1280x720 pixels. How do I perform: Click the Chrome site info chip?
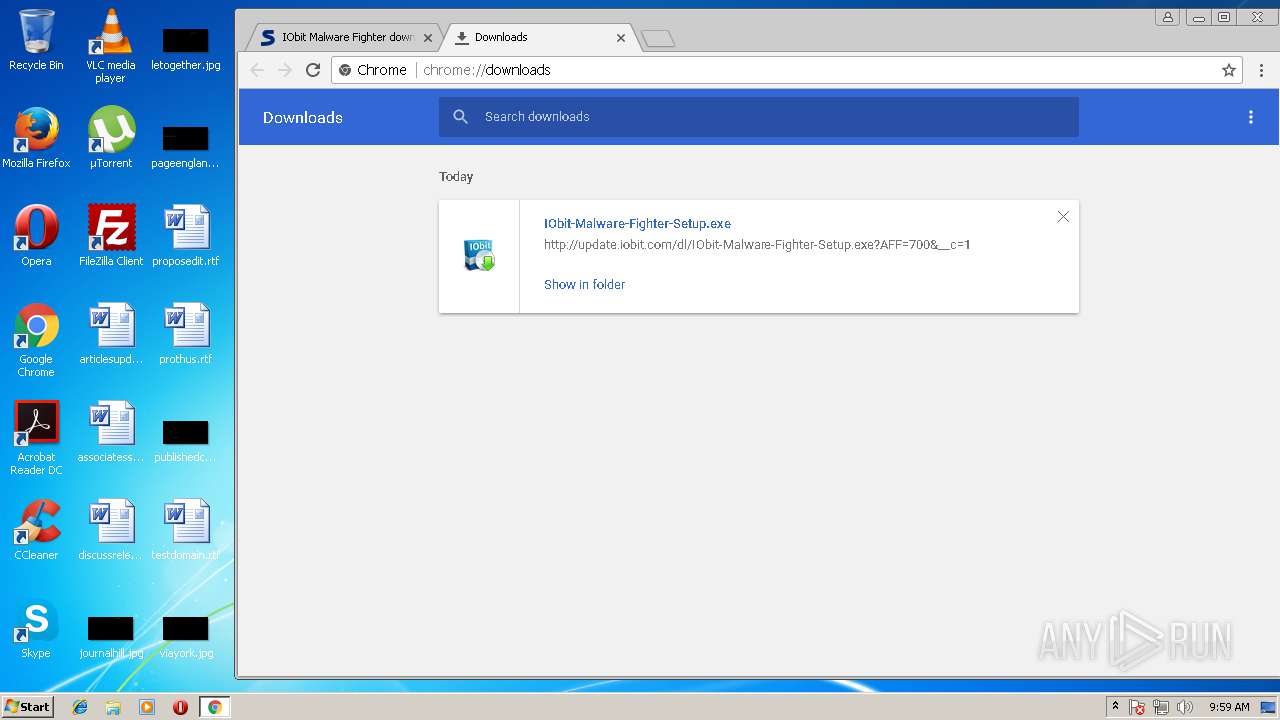click(x=373, y=70)
